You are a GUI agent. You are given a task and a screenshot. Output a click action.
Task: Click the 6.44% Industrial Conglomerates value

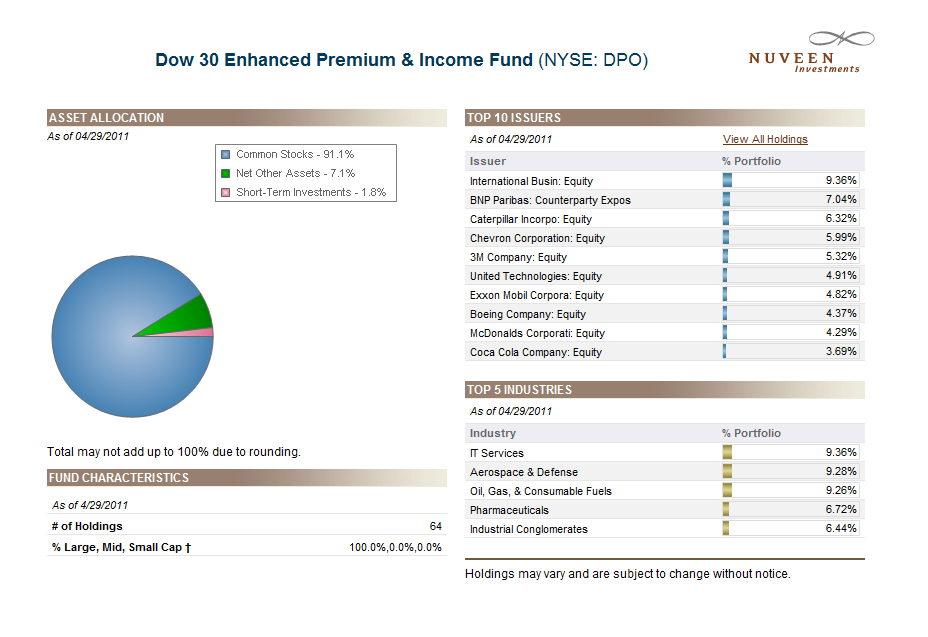[x=841, y=527]
